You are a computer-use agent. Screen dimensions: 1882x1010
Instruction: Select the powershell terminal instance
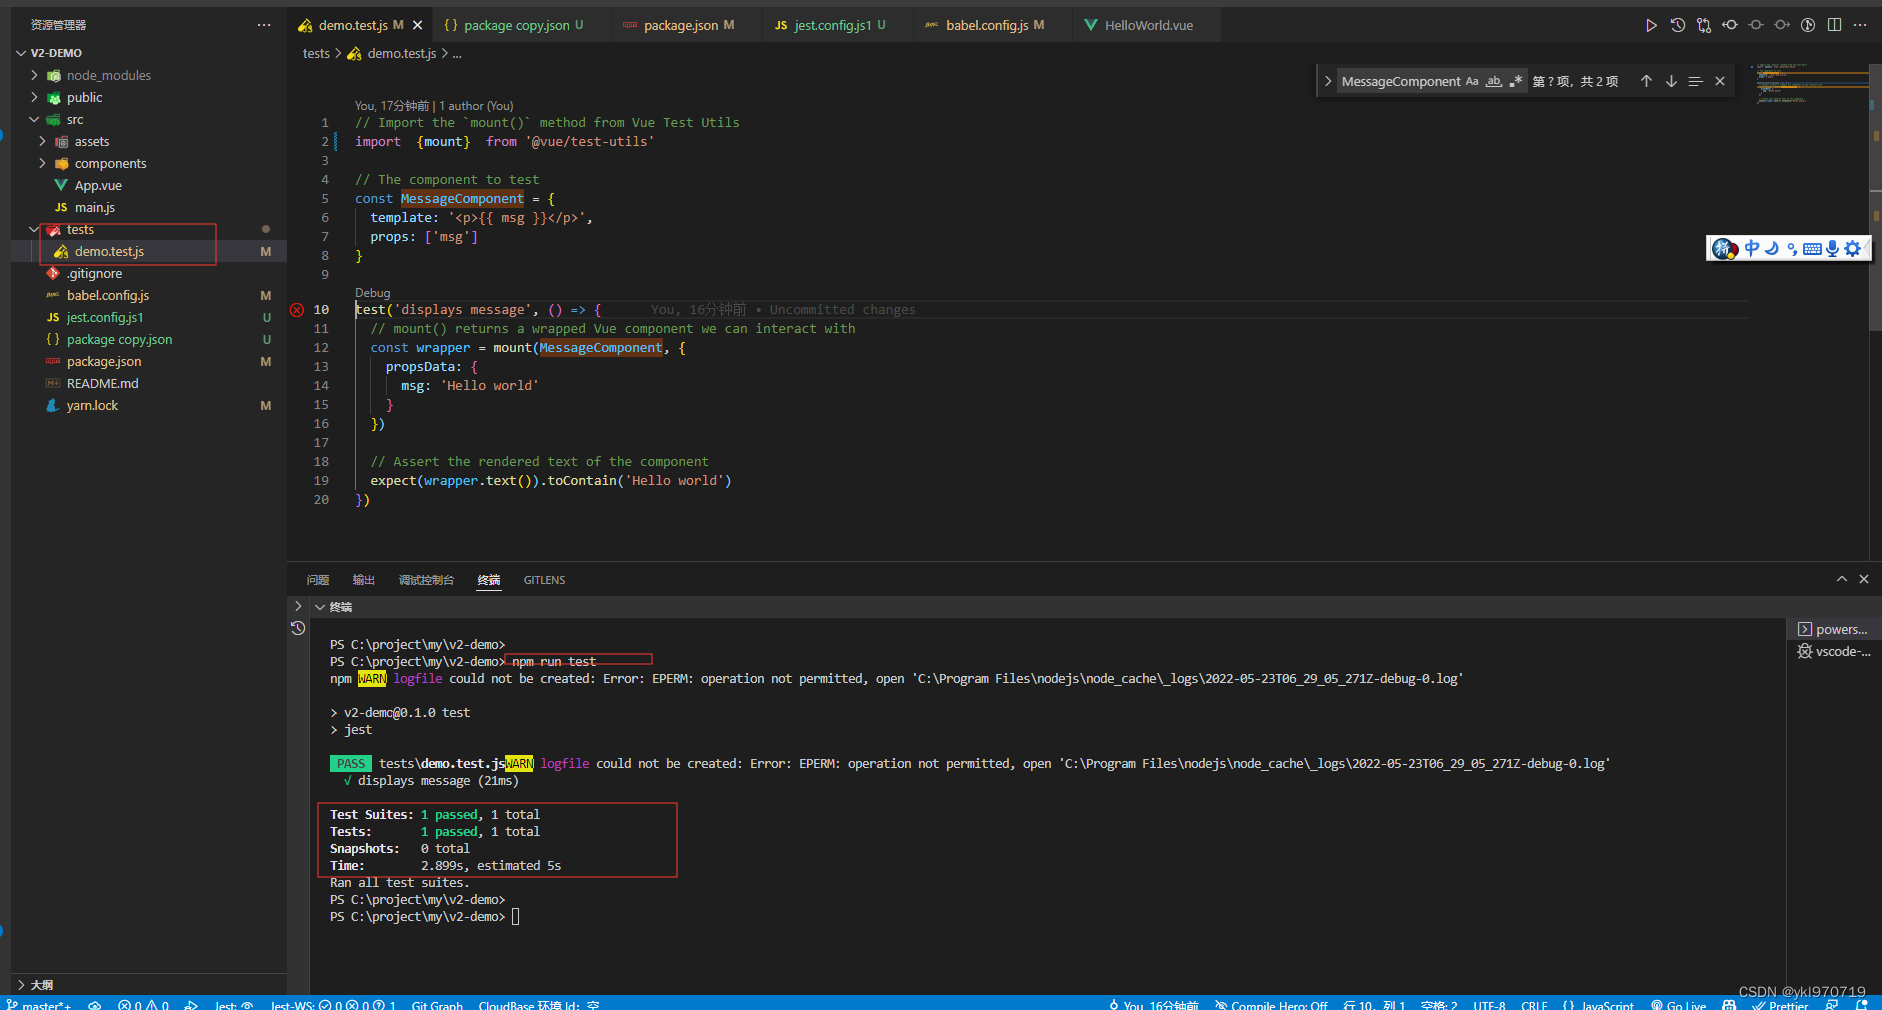click(x=1833, y=629)
